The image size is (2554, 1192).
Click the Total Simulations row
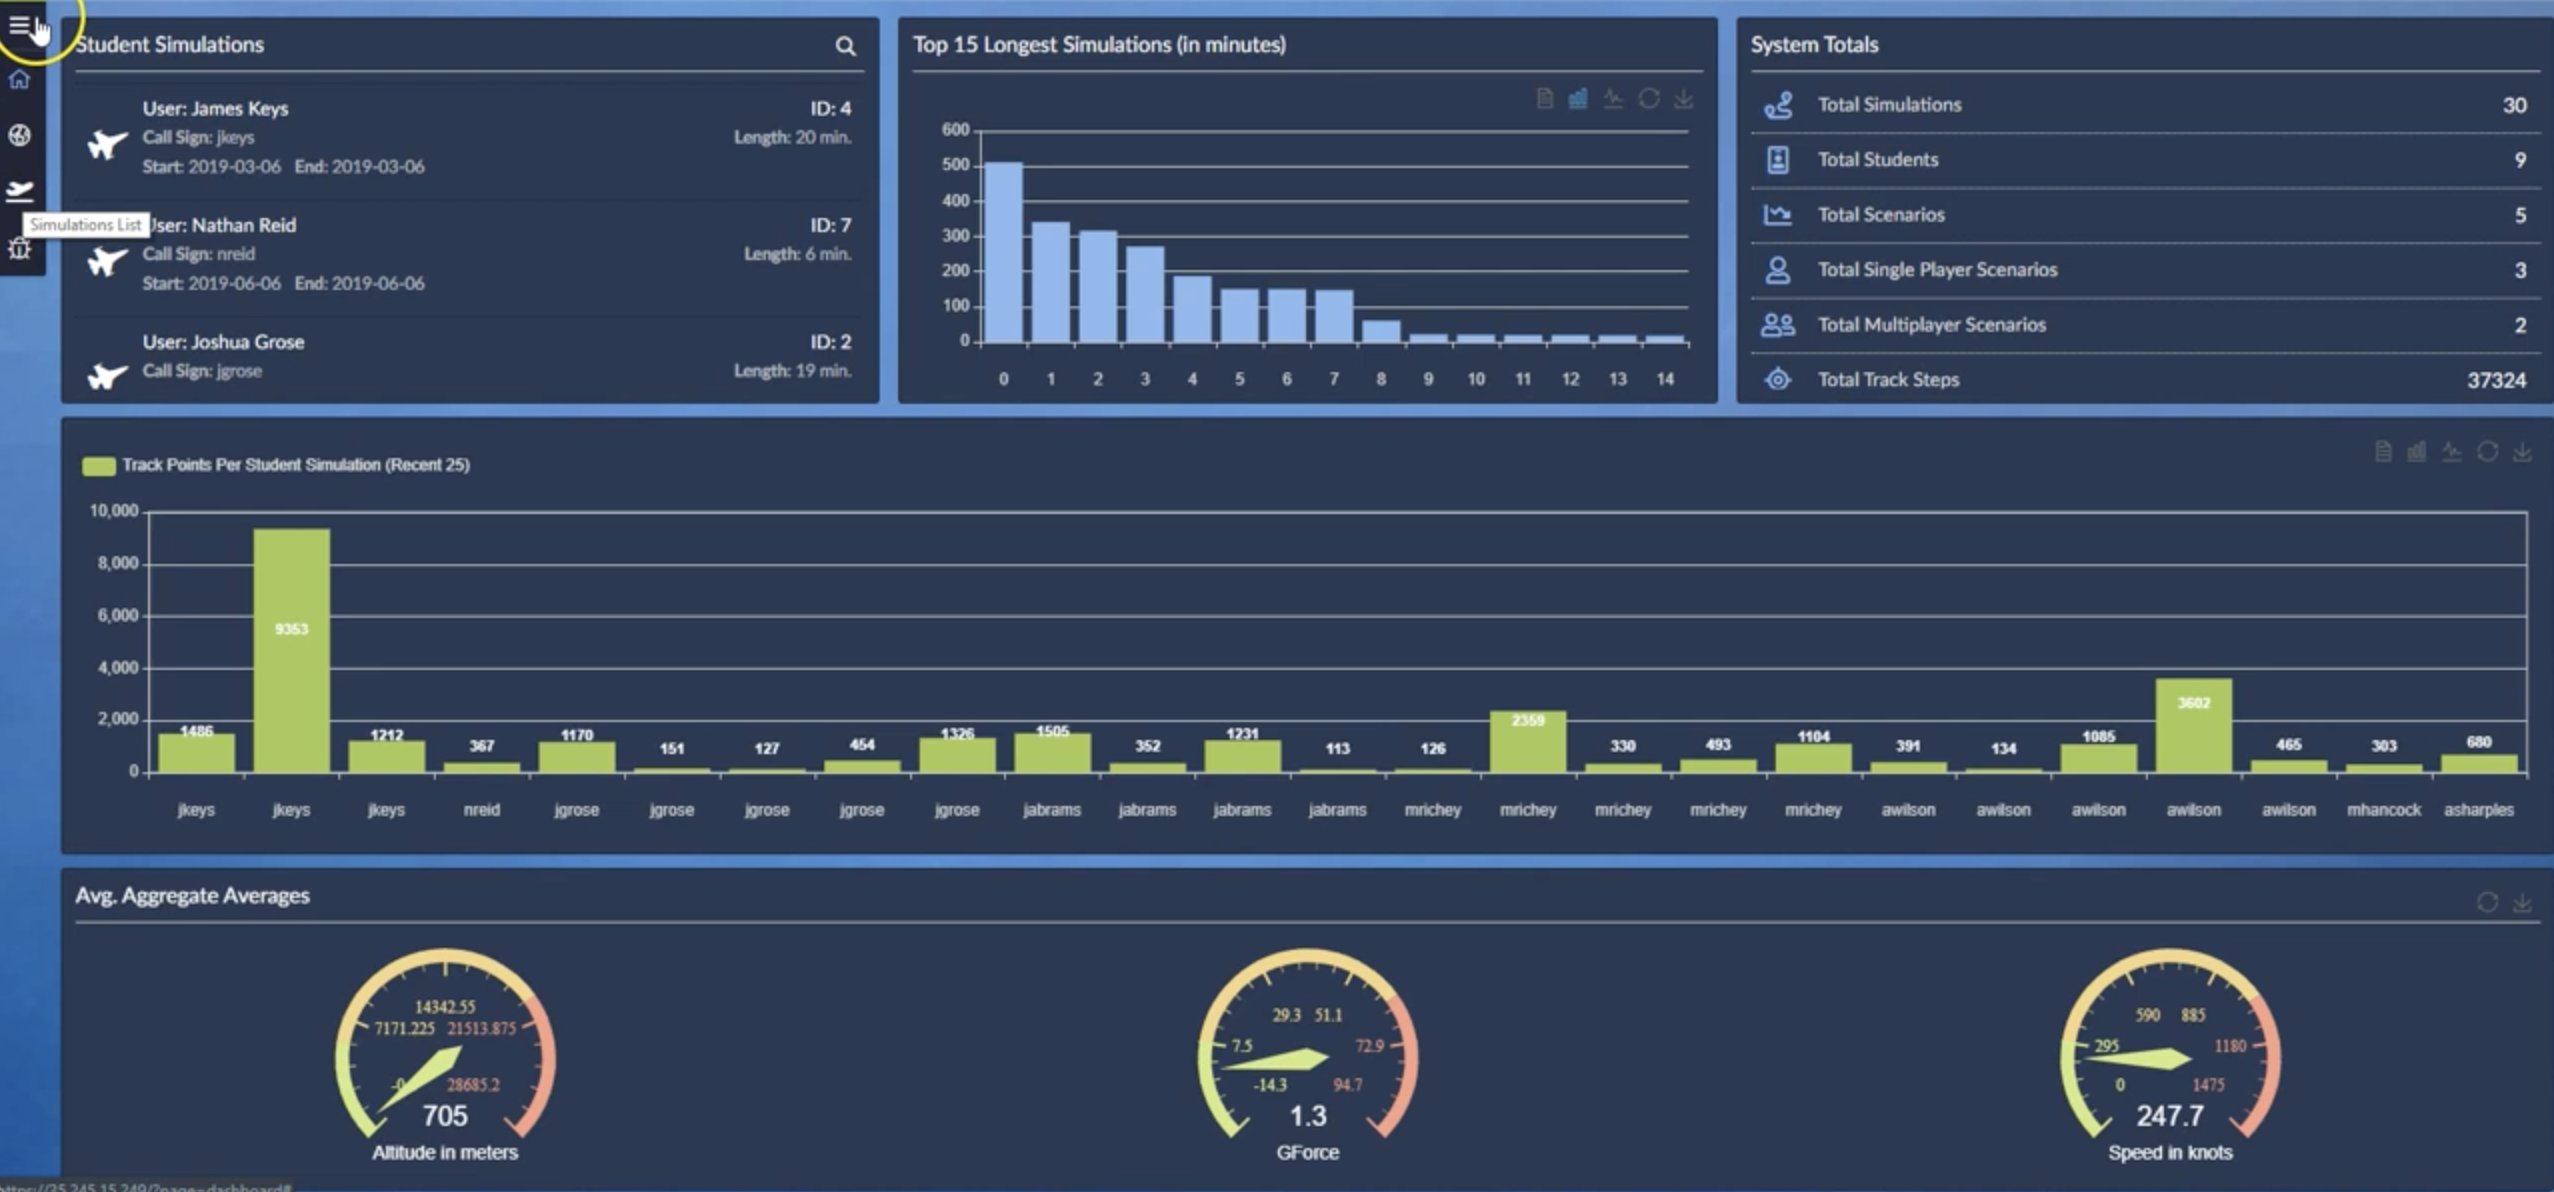coord(2145,105)
